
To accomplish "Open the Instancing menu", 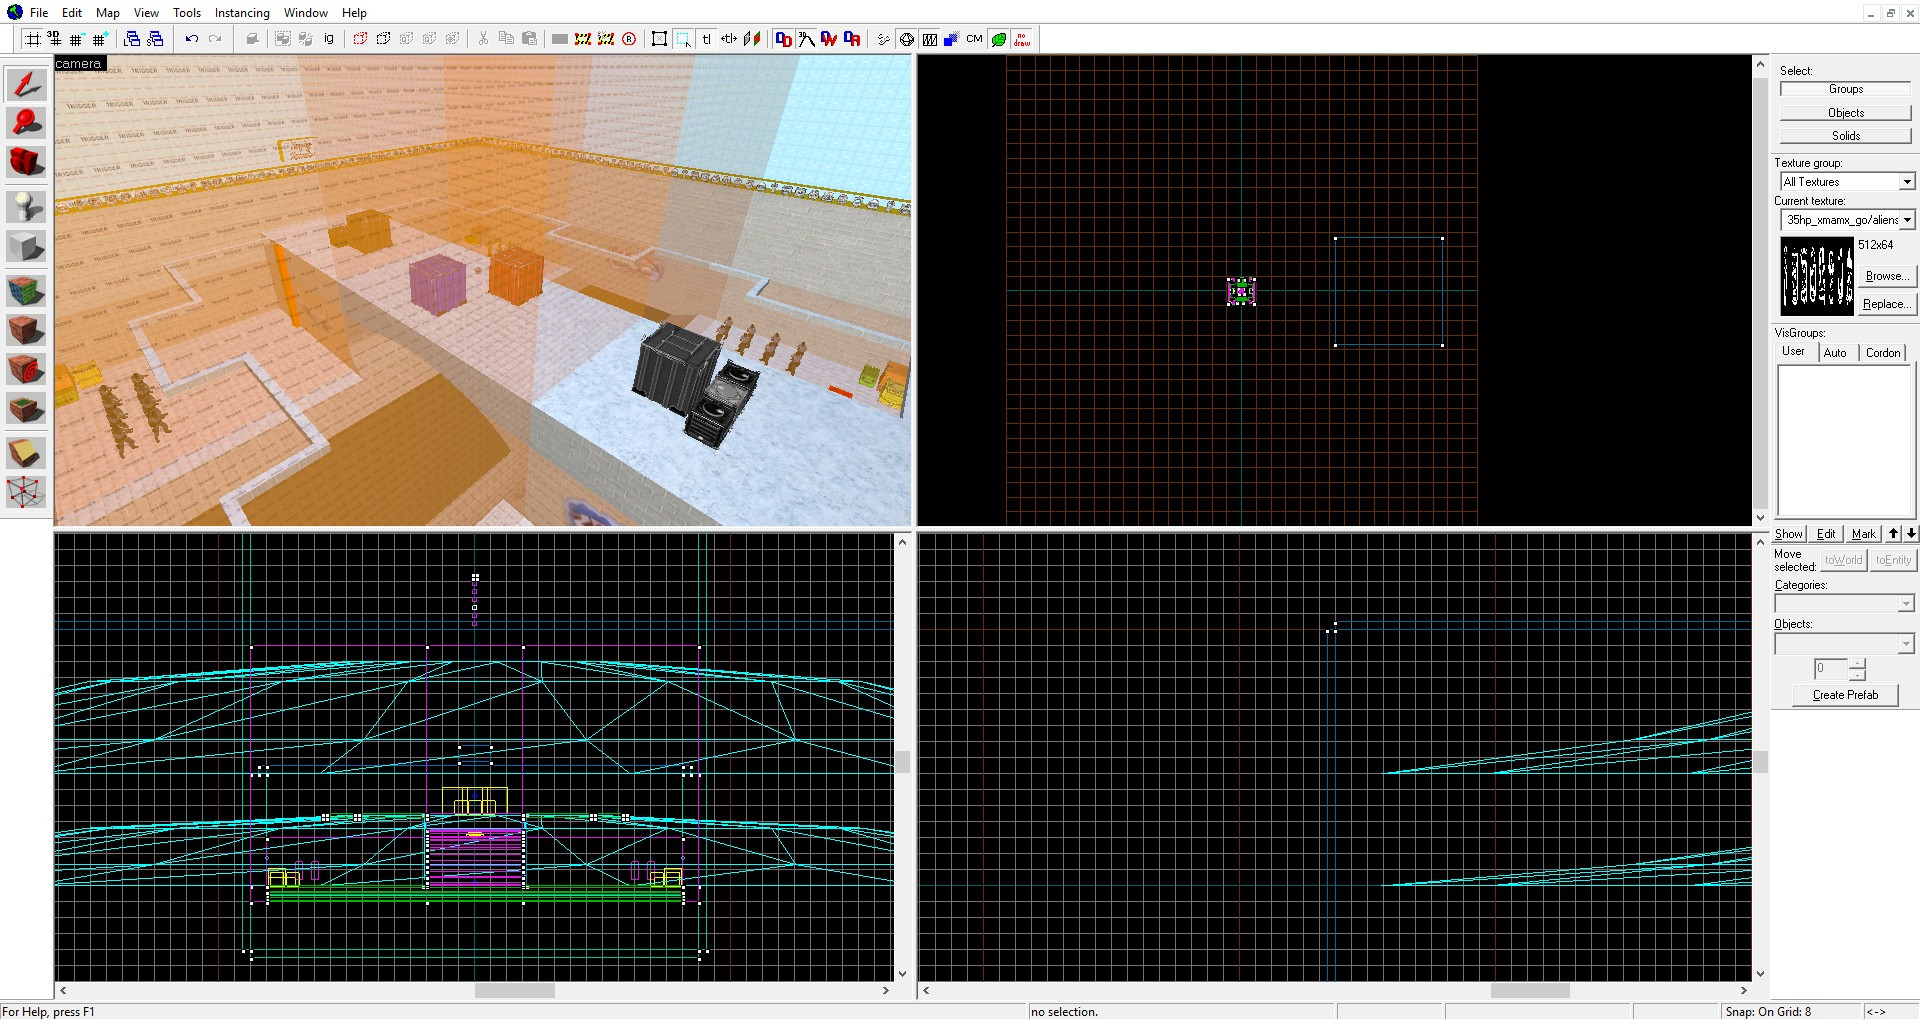I will click(242, 13).
